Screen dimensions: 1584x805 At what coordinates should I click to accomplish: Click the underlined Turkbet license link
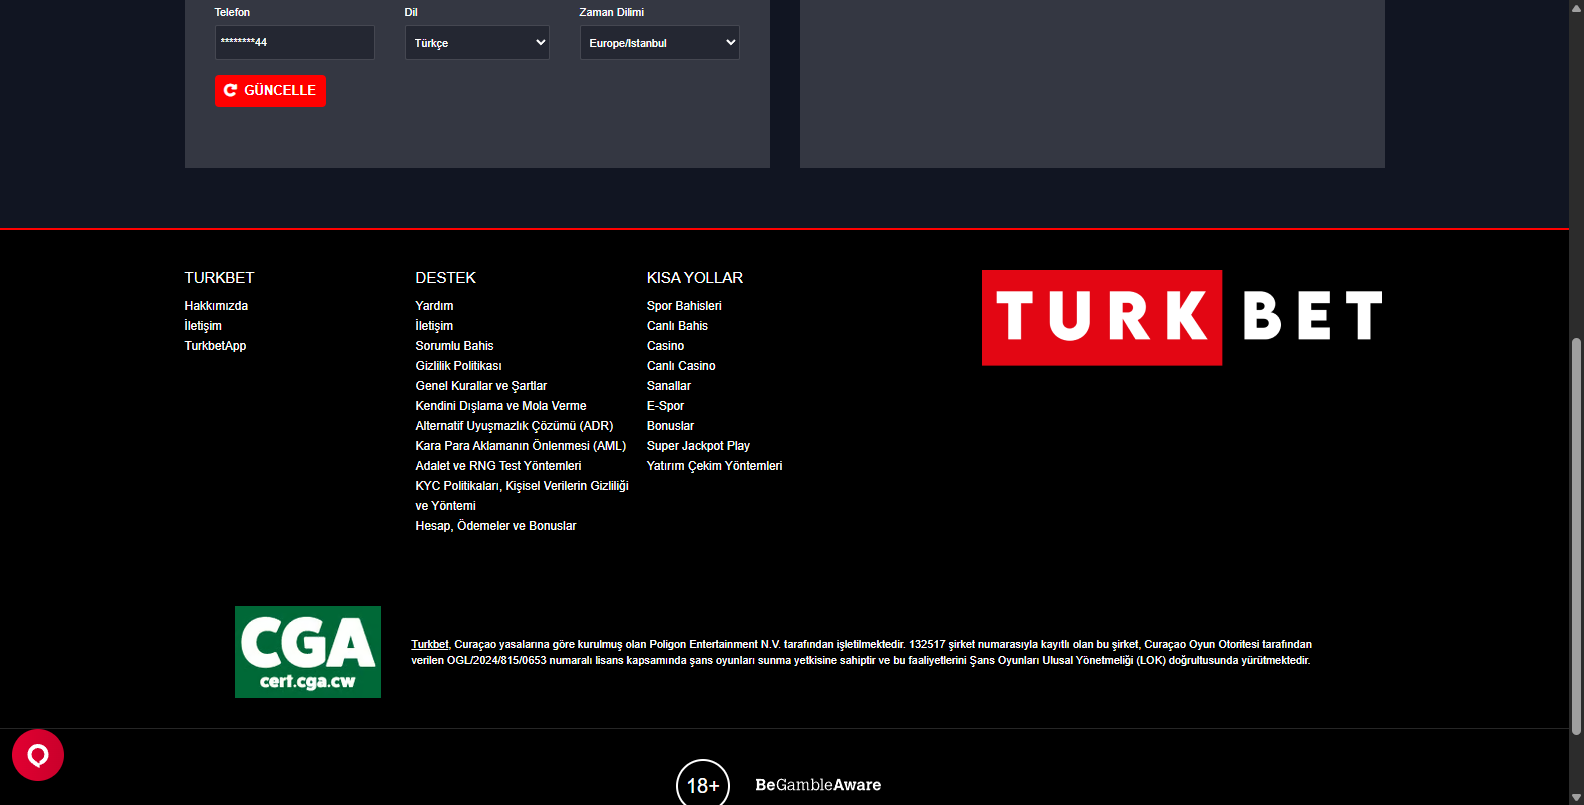(430, 645)
